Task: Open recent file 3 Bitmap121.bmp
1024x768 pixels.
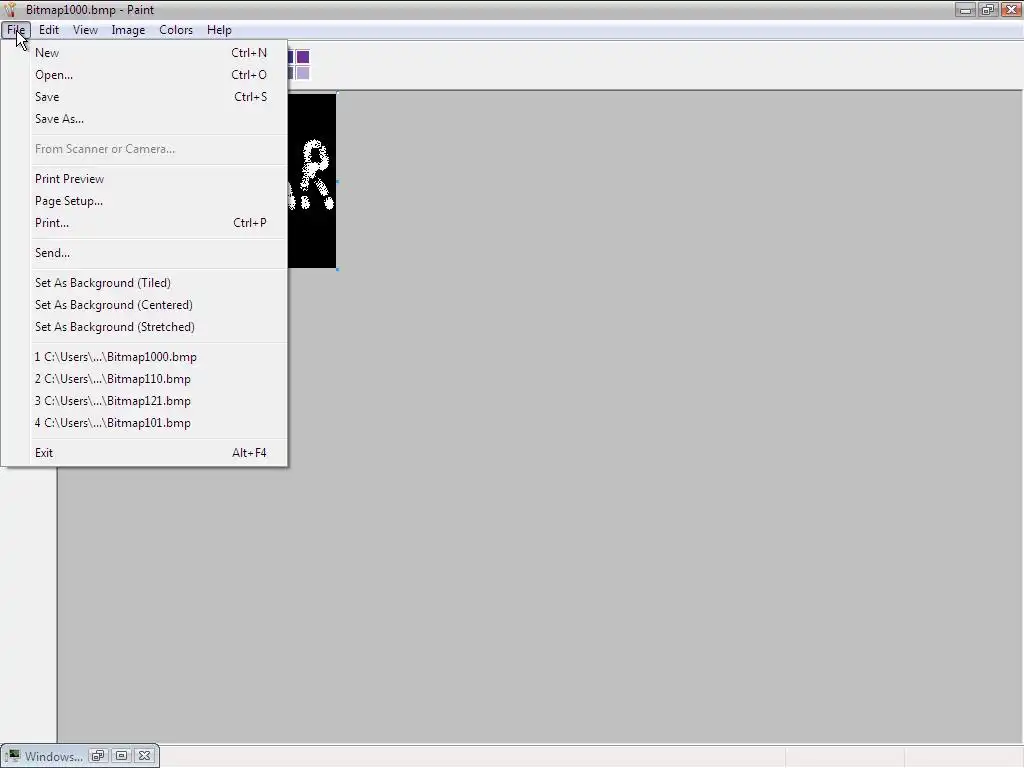Action: pyautogui.click(x=145, y=401)
